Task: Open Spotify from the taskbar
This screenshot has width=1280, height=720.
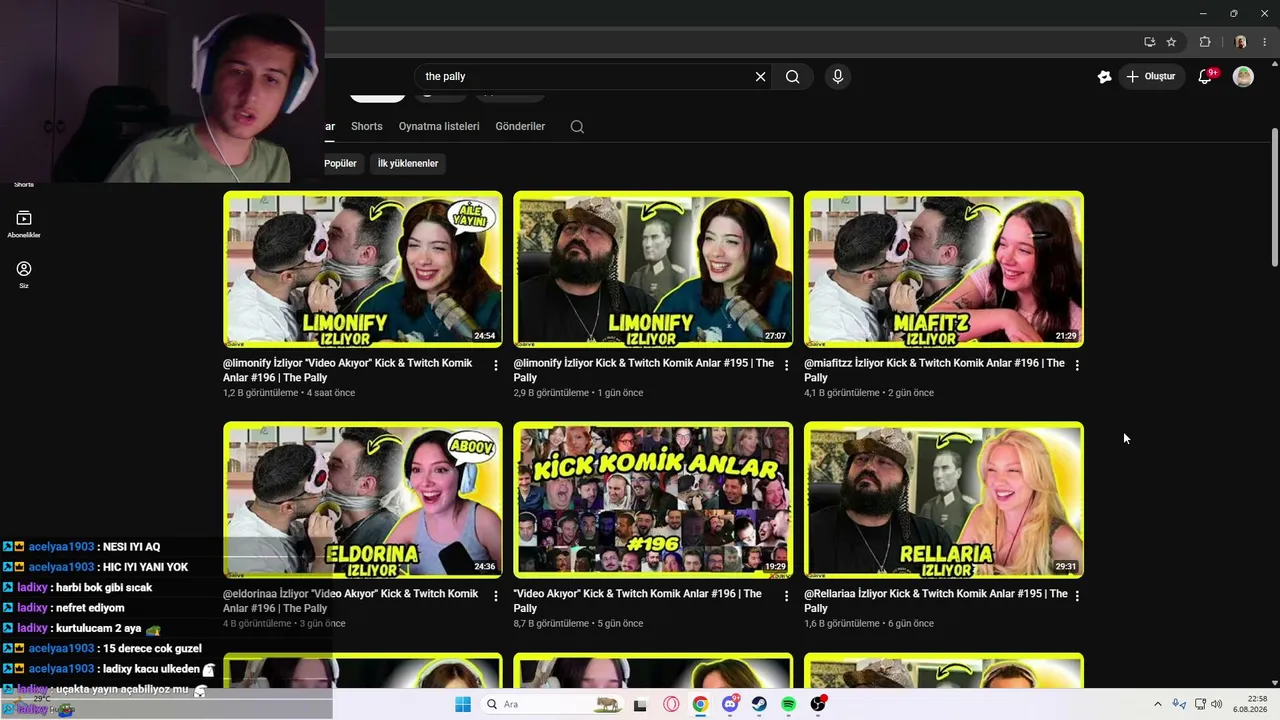Action: [x=788, y=704]
